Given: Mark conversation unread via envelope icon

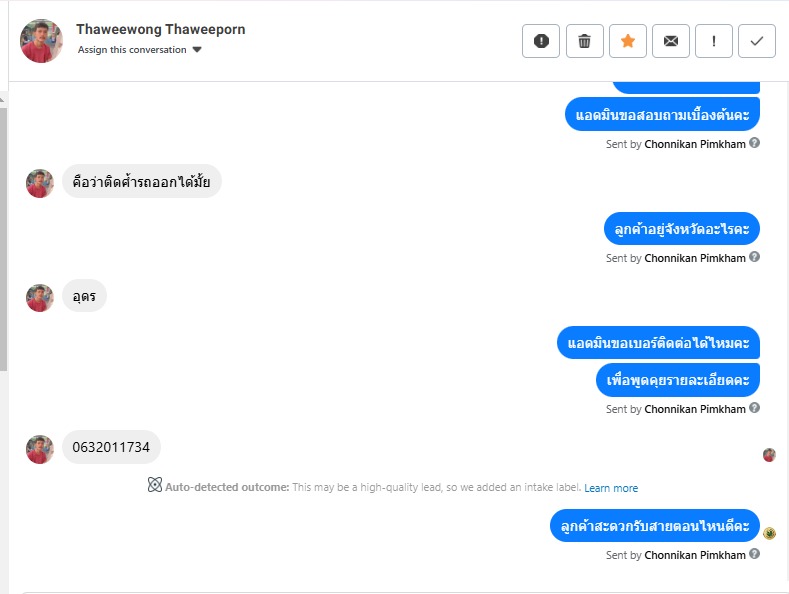Looking at the screenshot, I should [671, 41].
